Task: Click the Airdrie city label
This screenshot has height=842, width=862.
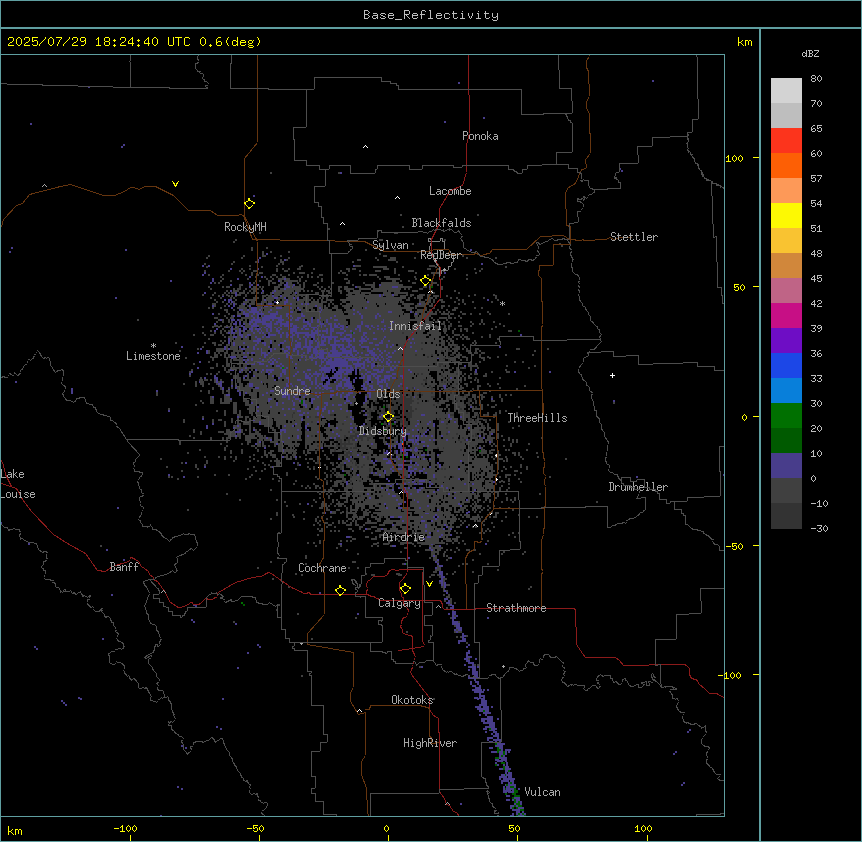Action: click(404, 537)
